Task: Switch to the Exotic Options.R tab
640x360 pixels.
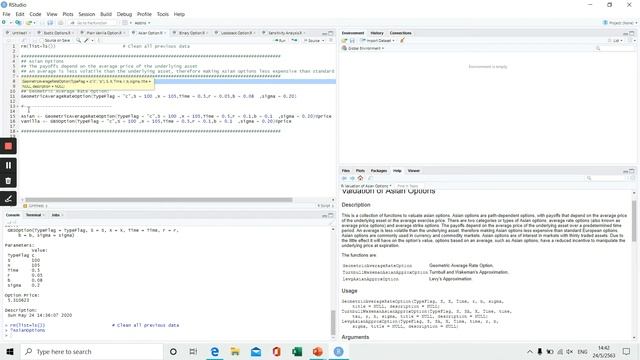Action: pos(56,33)
